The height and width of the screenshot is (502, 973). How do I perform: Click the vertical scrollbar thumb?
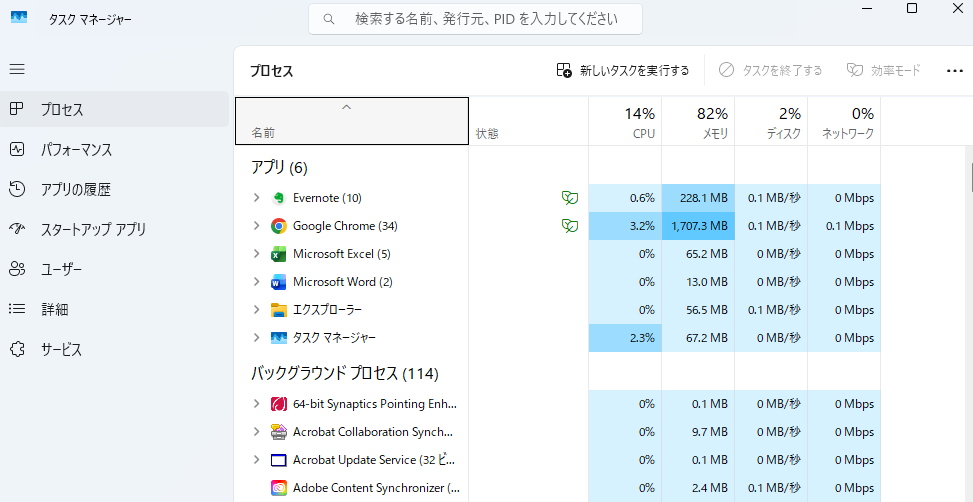(971, 179)
